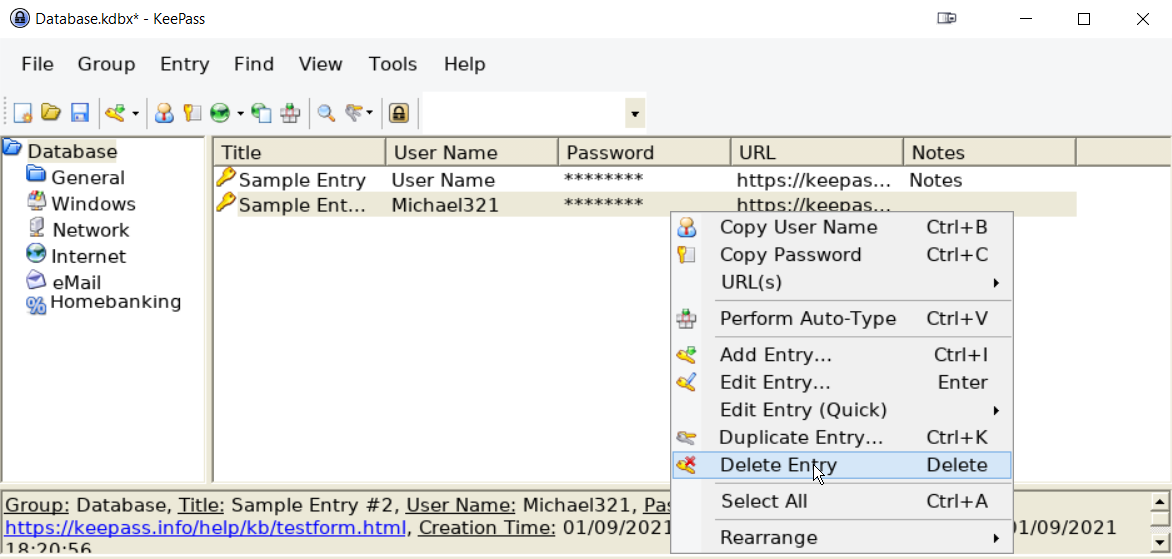The image size is (1172, 559).
Task: Click the Michael321 user name cell
Action: 445,205
